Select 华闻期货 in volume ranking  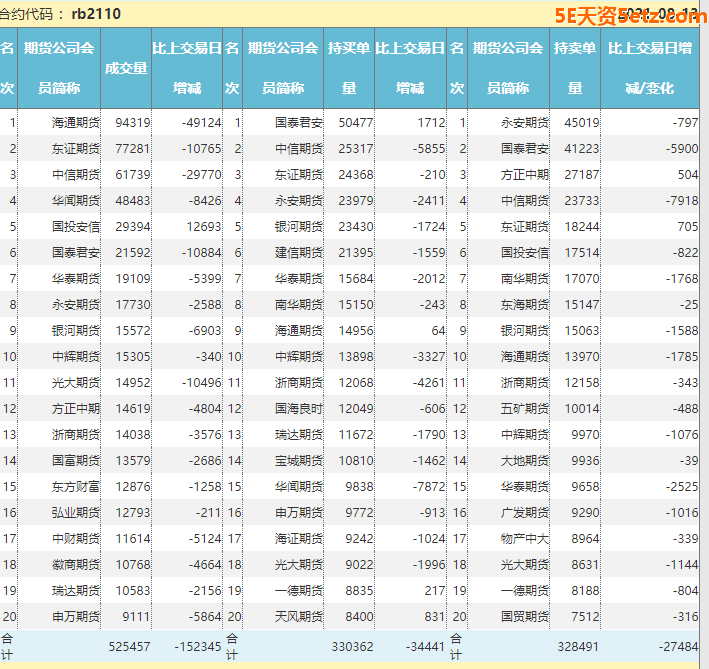click(76, 201)
